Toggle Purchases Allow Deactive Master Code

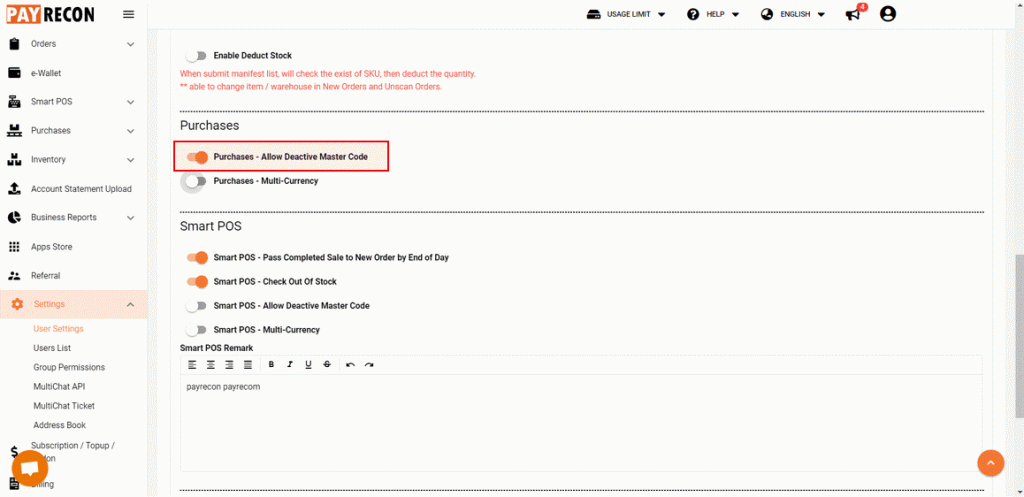coord(197,157)
